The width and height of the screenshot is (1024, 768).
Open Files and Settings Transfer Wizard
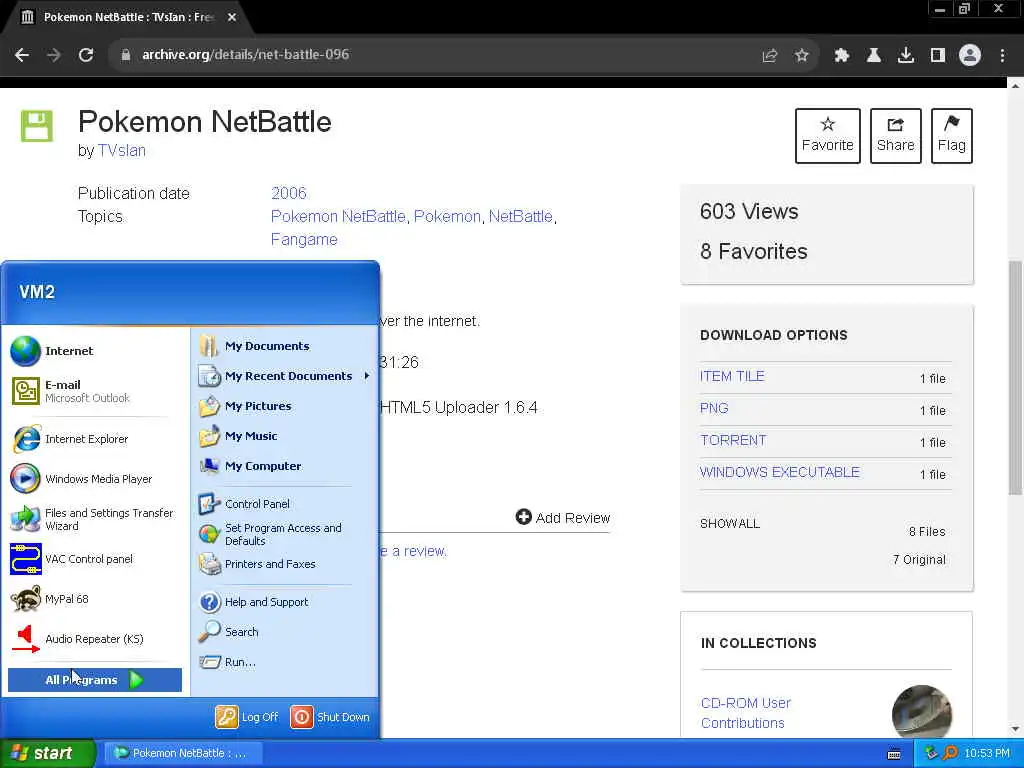[x=93, y=519]
